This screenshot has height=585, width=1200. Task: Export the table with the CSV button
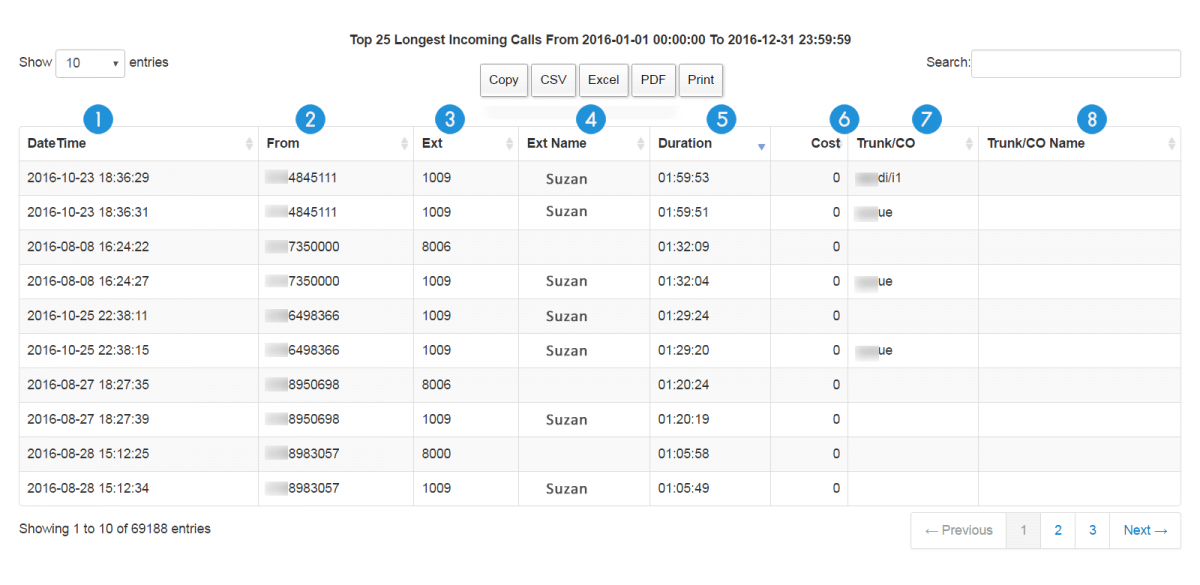click(553, 80)
